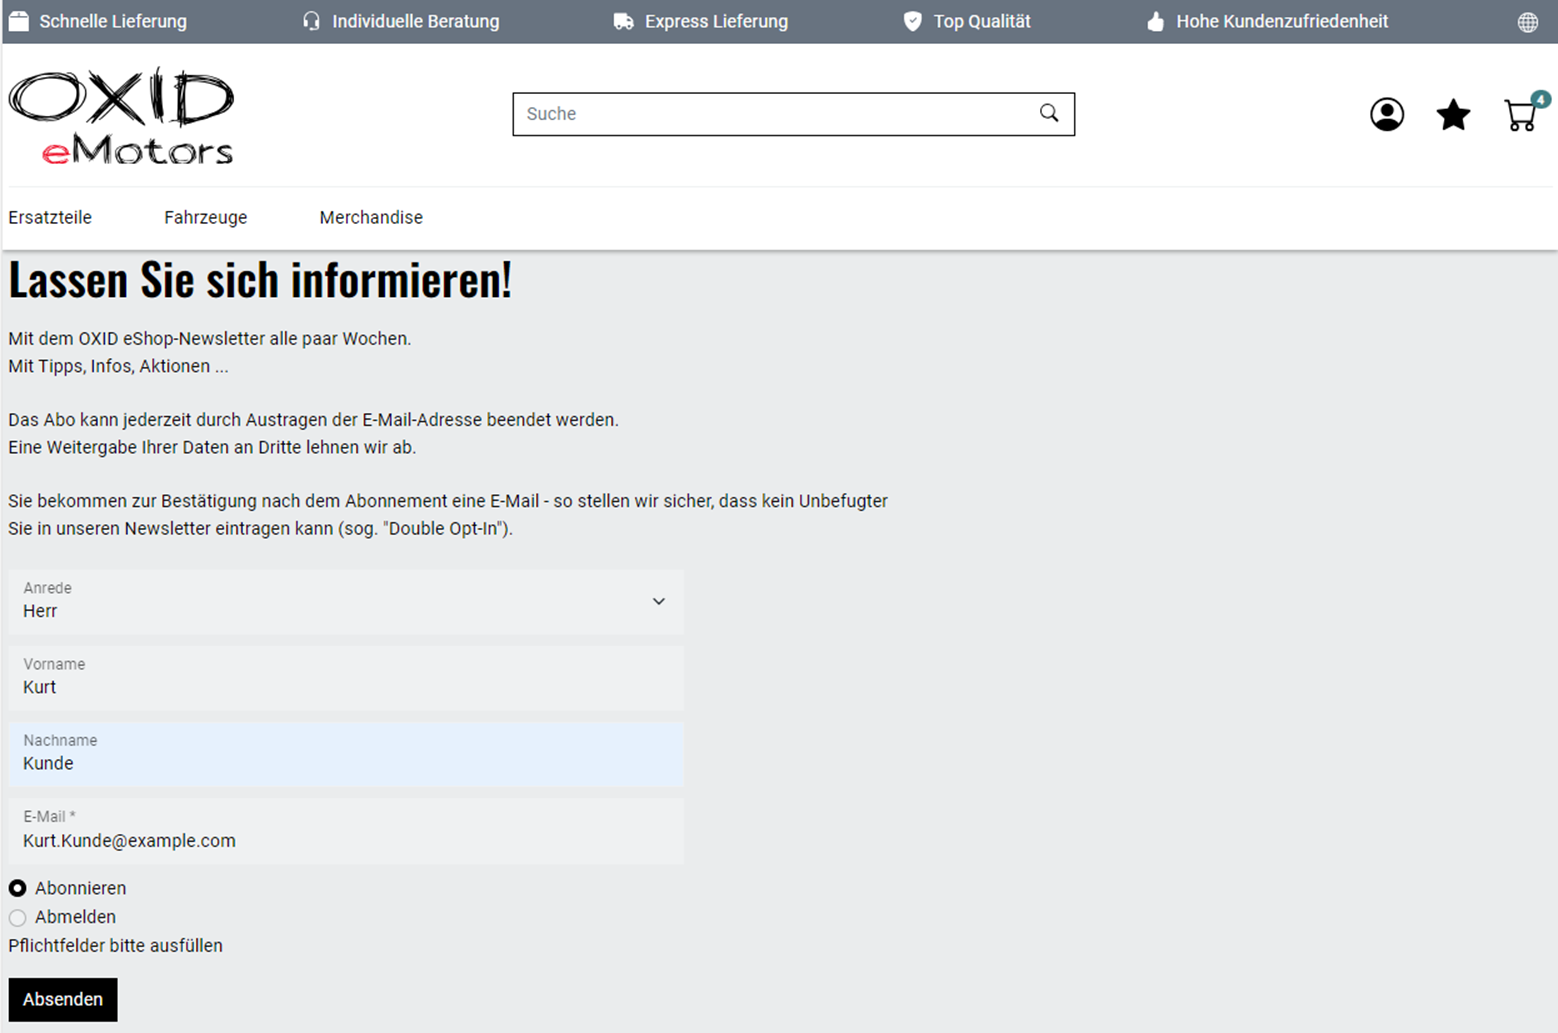The width and height of the screenshot is (1558, 1033).
Task: Open the Fahrzeuge menu
Action: pos(206,217)
